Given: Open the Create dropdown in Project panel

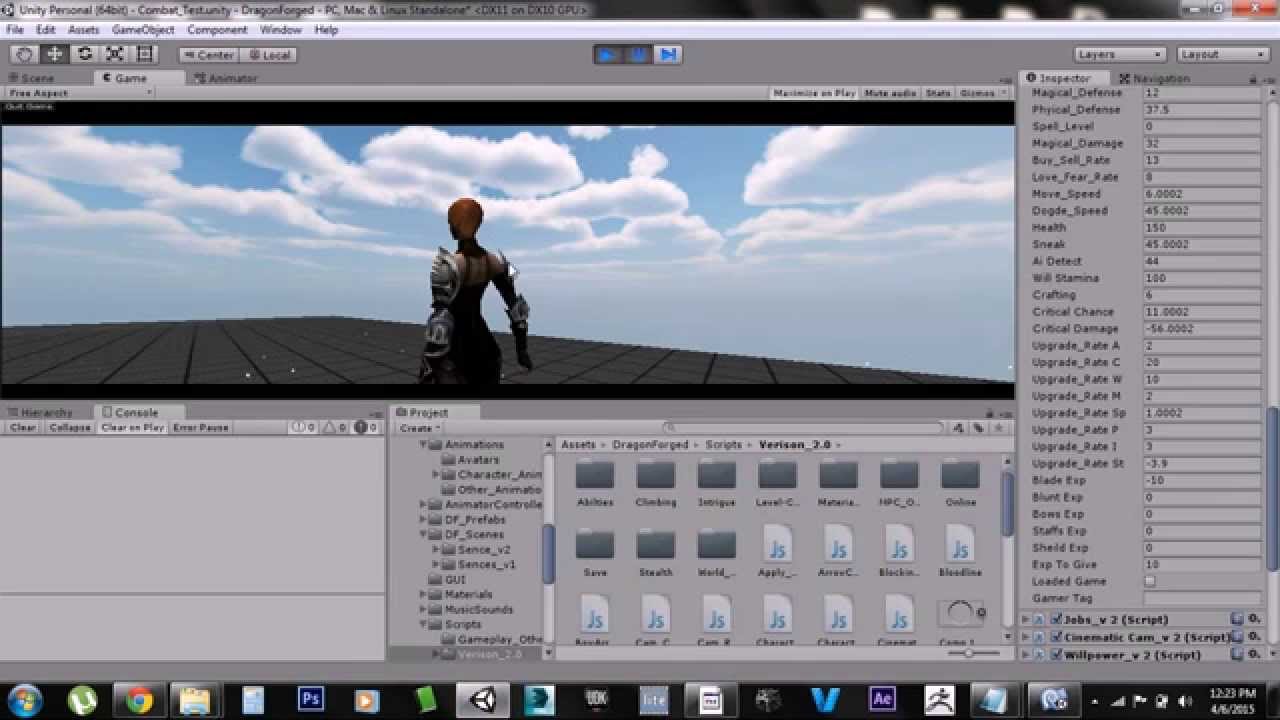Looking at the screenshot, I should pyautogui.click(x=419, y=428).
